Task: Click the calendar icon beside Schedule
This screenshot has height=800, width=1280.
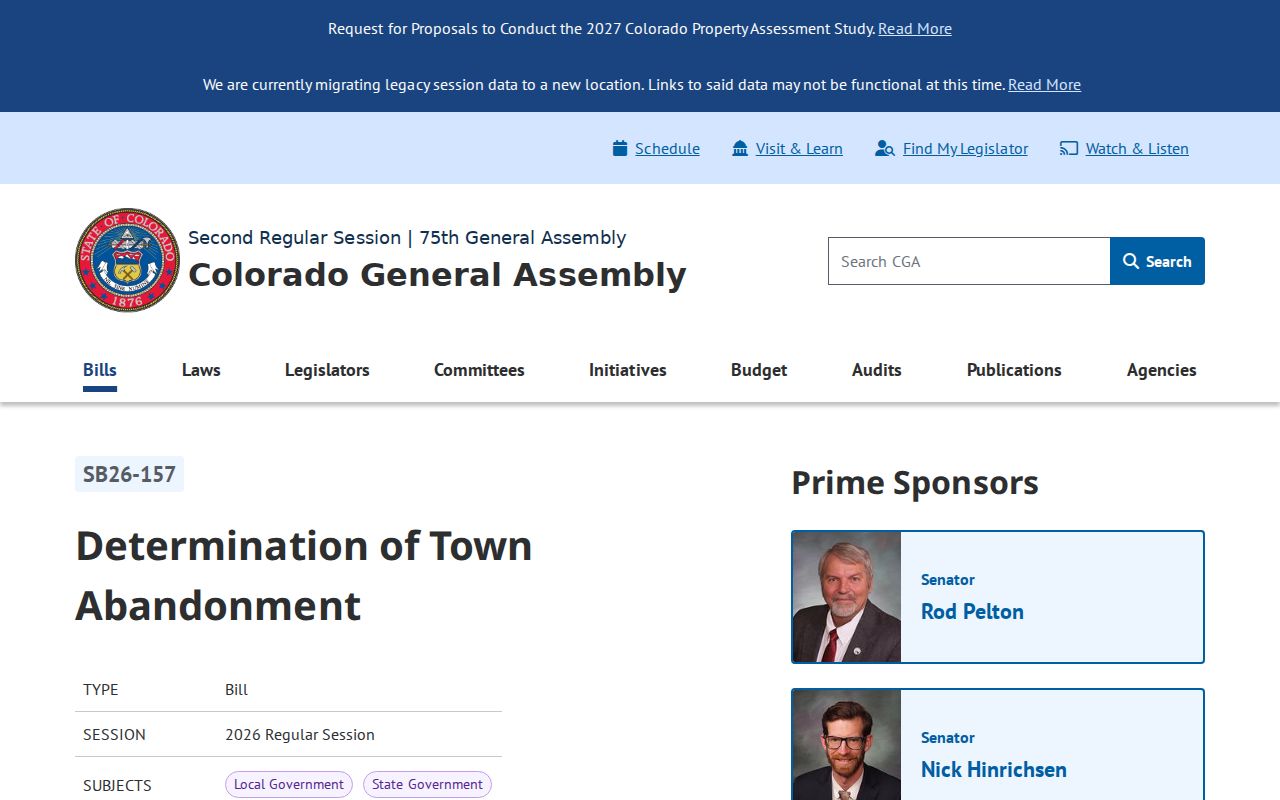Action: point(620,148)
